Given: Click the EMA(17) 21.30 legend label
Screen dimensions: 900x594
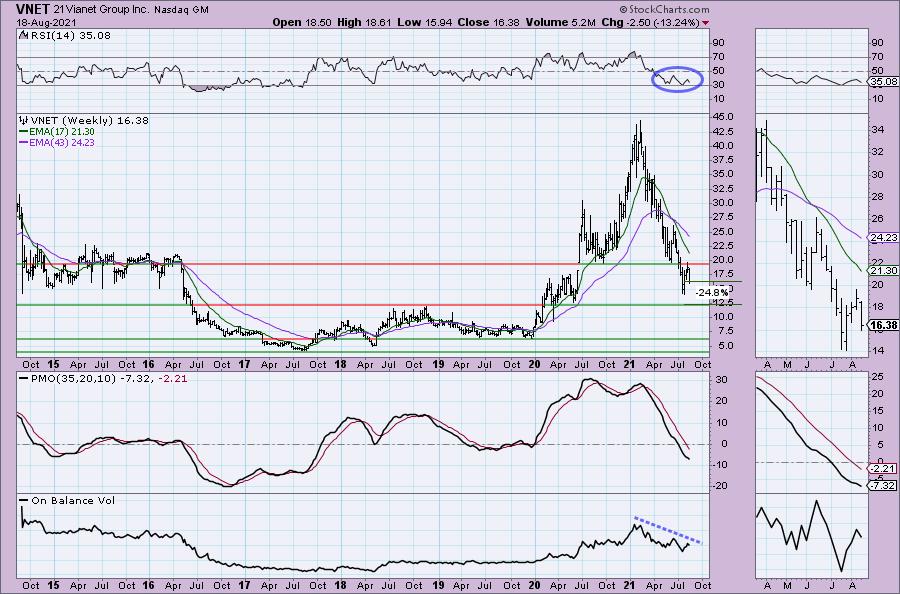Looking at the screenshot, I should click(62, 131).
